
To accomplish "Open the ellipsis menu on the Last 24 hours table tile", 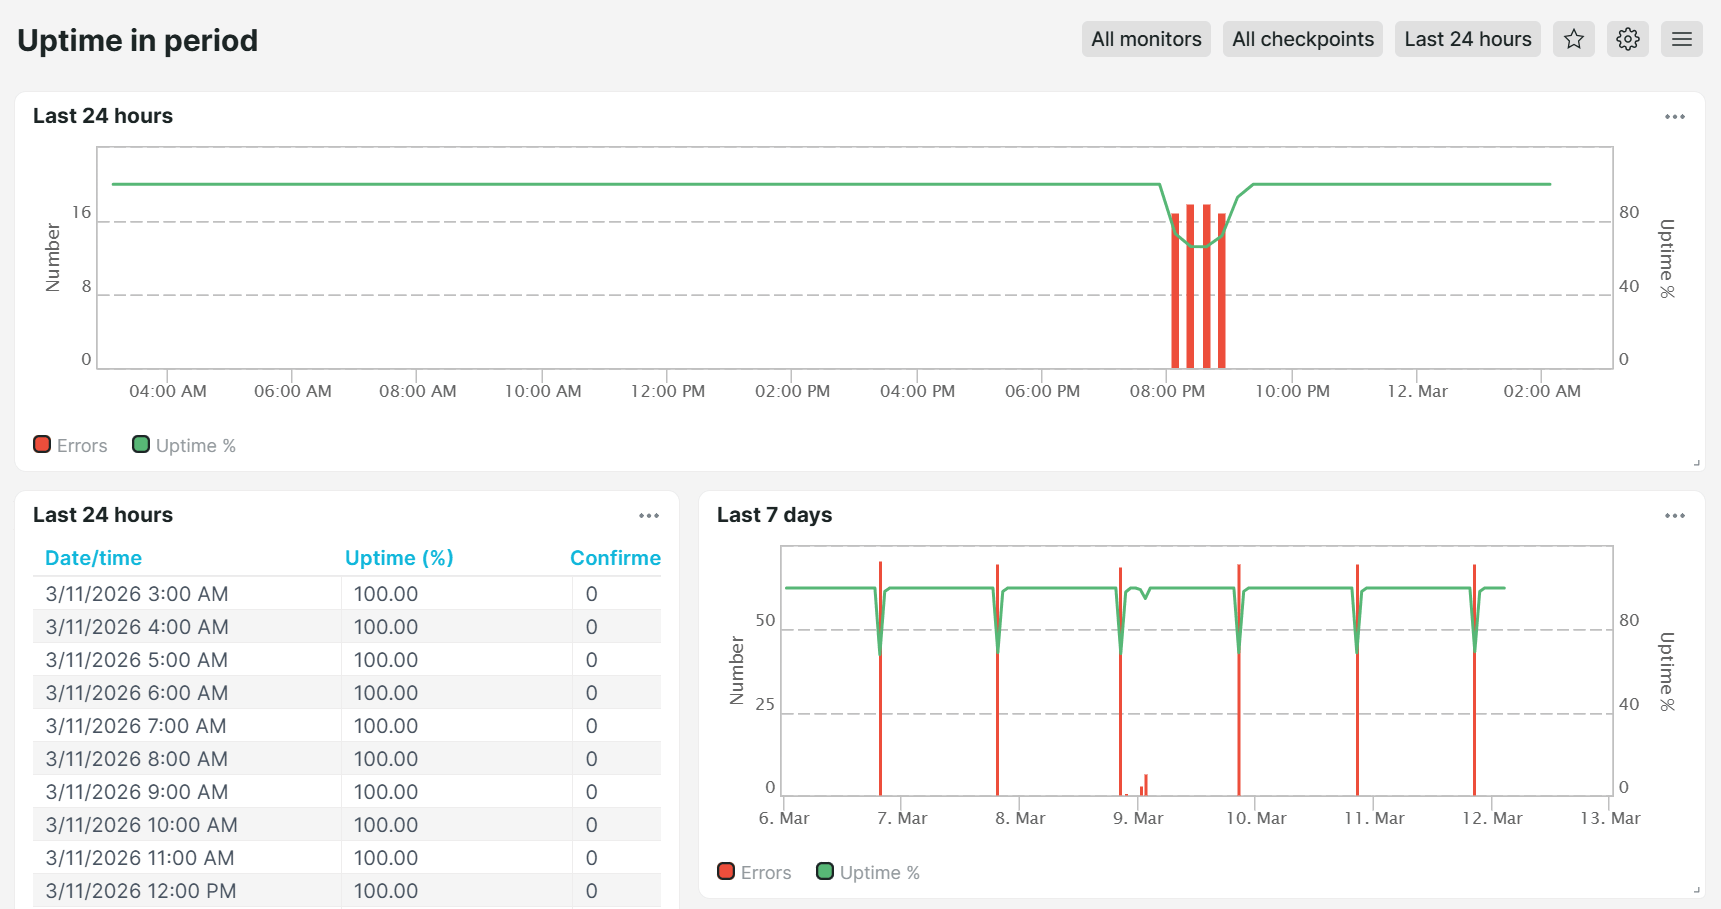I will click(648, 515).
